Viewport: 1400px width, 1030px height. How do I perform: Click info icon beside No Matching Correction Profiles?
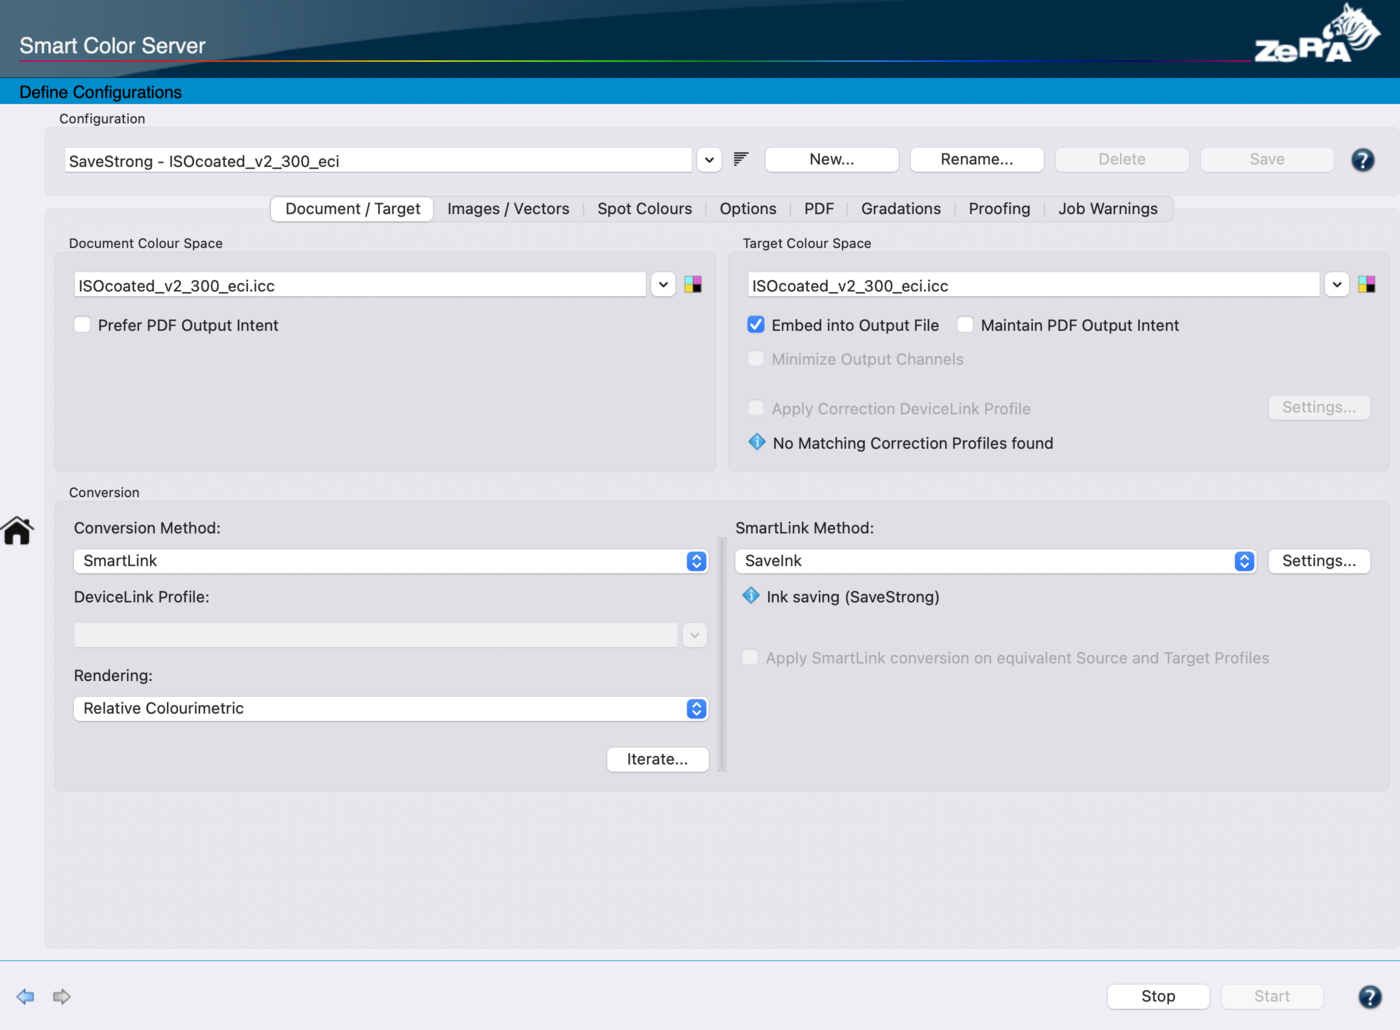click(757, 442)
